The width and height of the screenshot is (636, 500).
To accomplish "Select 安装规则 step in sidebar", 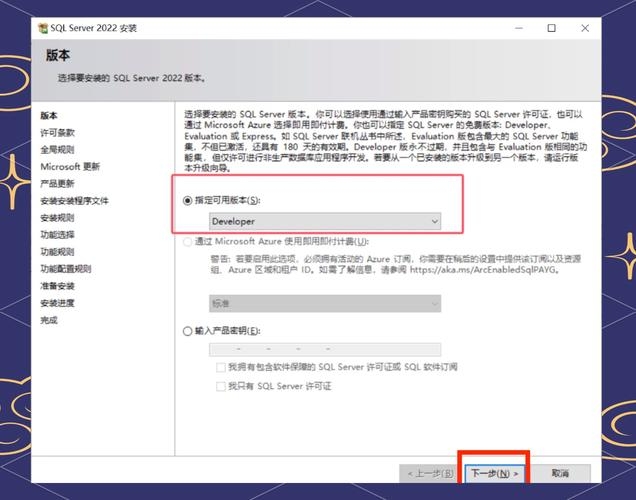I will 58,218.
